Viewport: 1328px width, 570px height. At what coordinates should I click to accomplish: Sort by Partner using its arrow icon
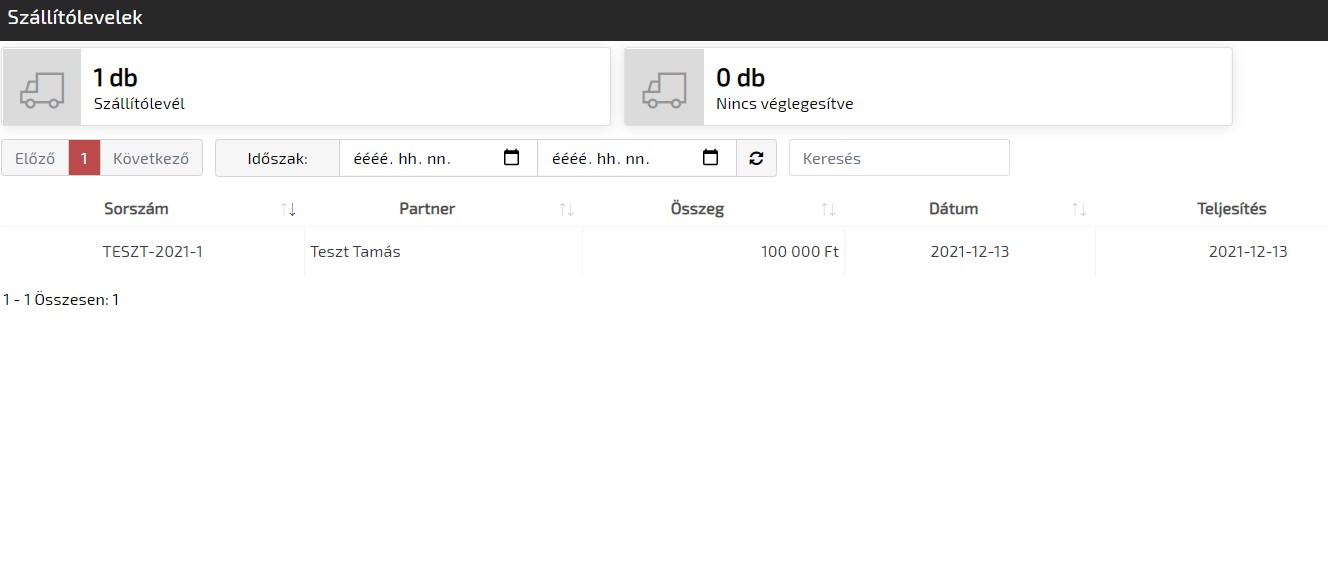[566, 209]
